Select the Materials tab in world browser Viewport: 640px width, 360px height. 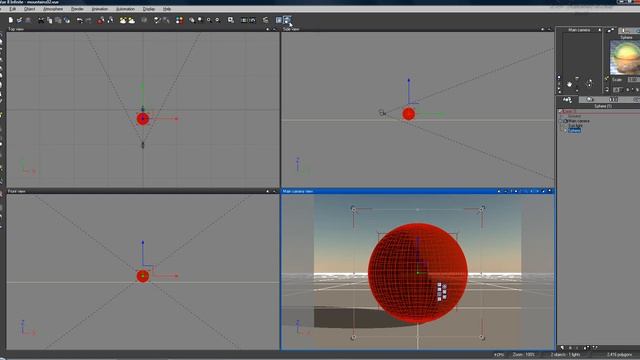[x=590, y=100]
